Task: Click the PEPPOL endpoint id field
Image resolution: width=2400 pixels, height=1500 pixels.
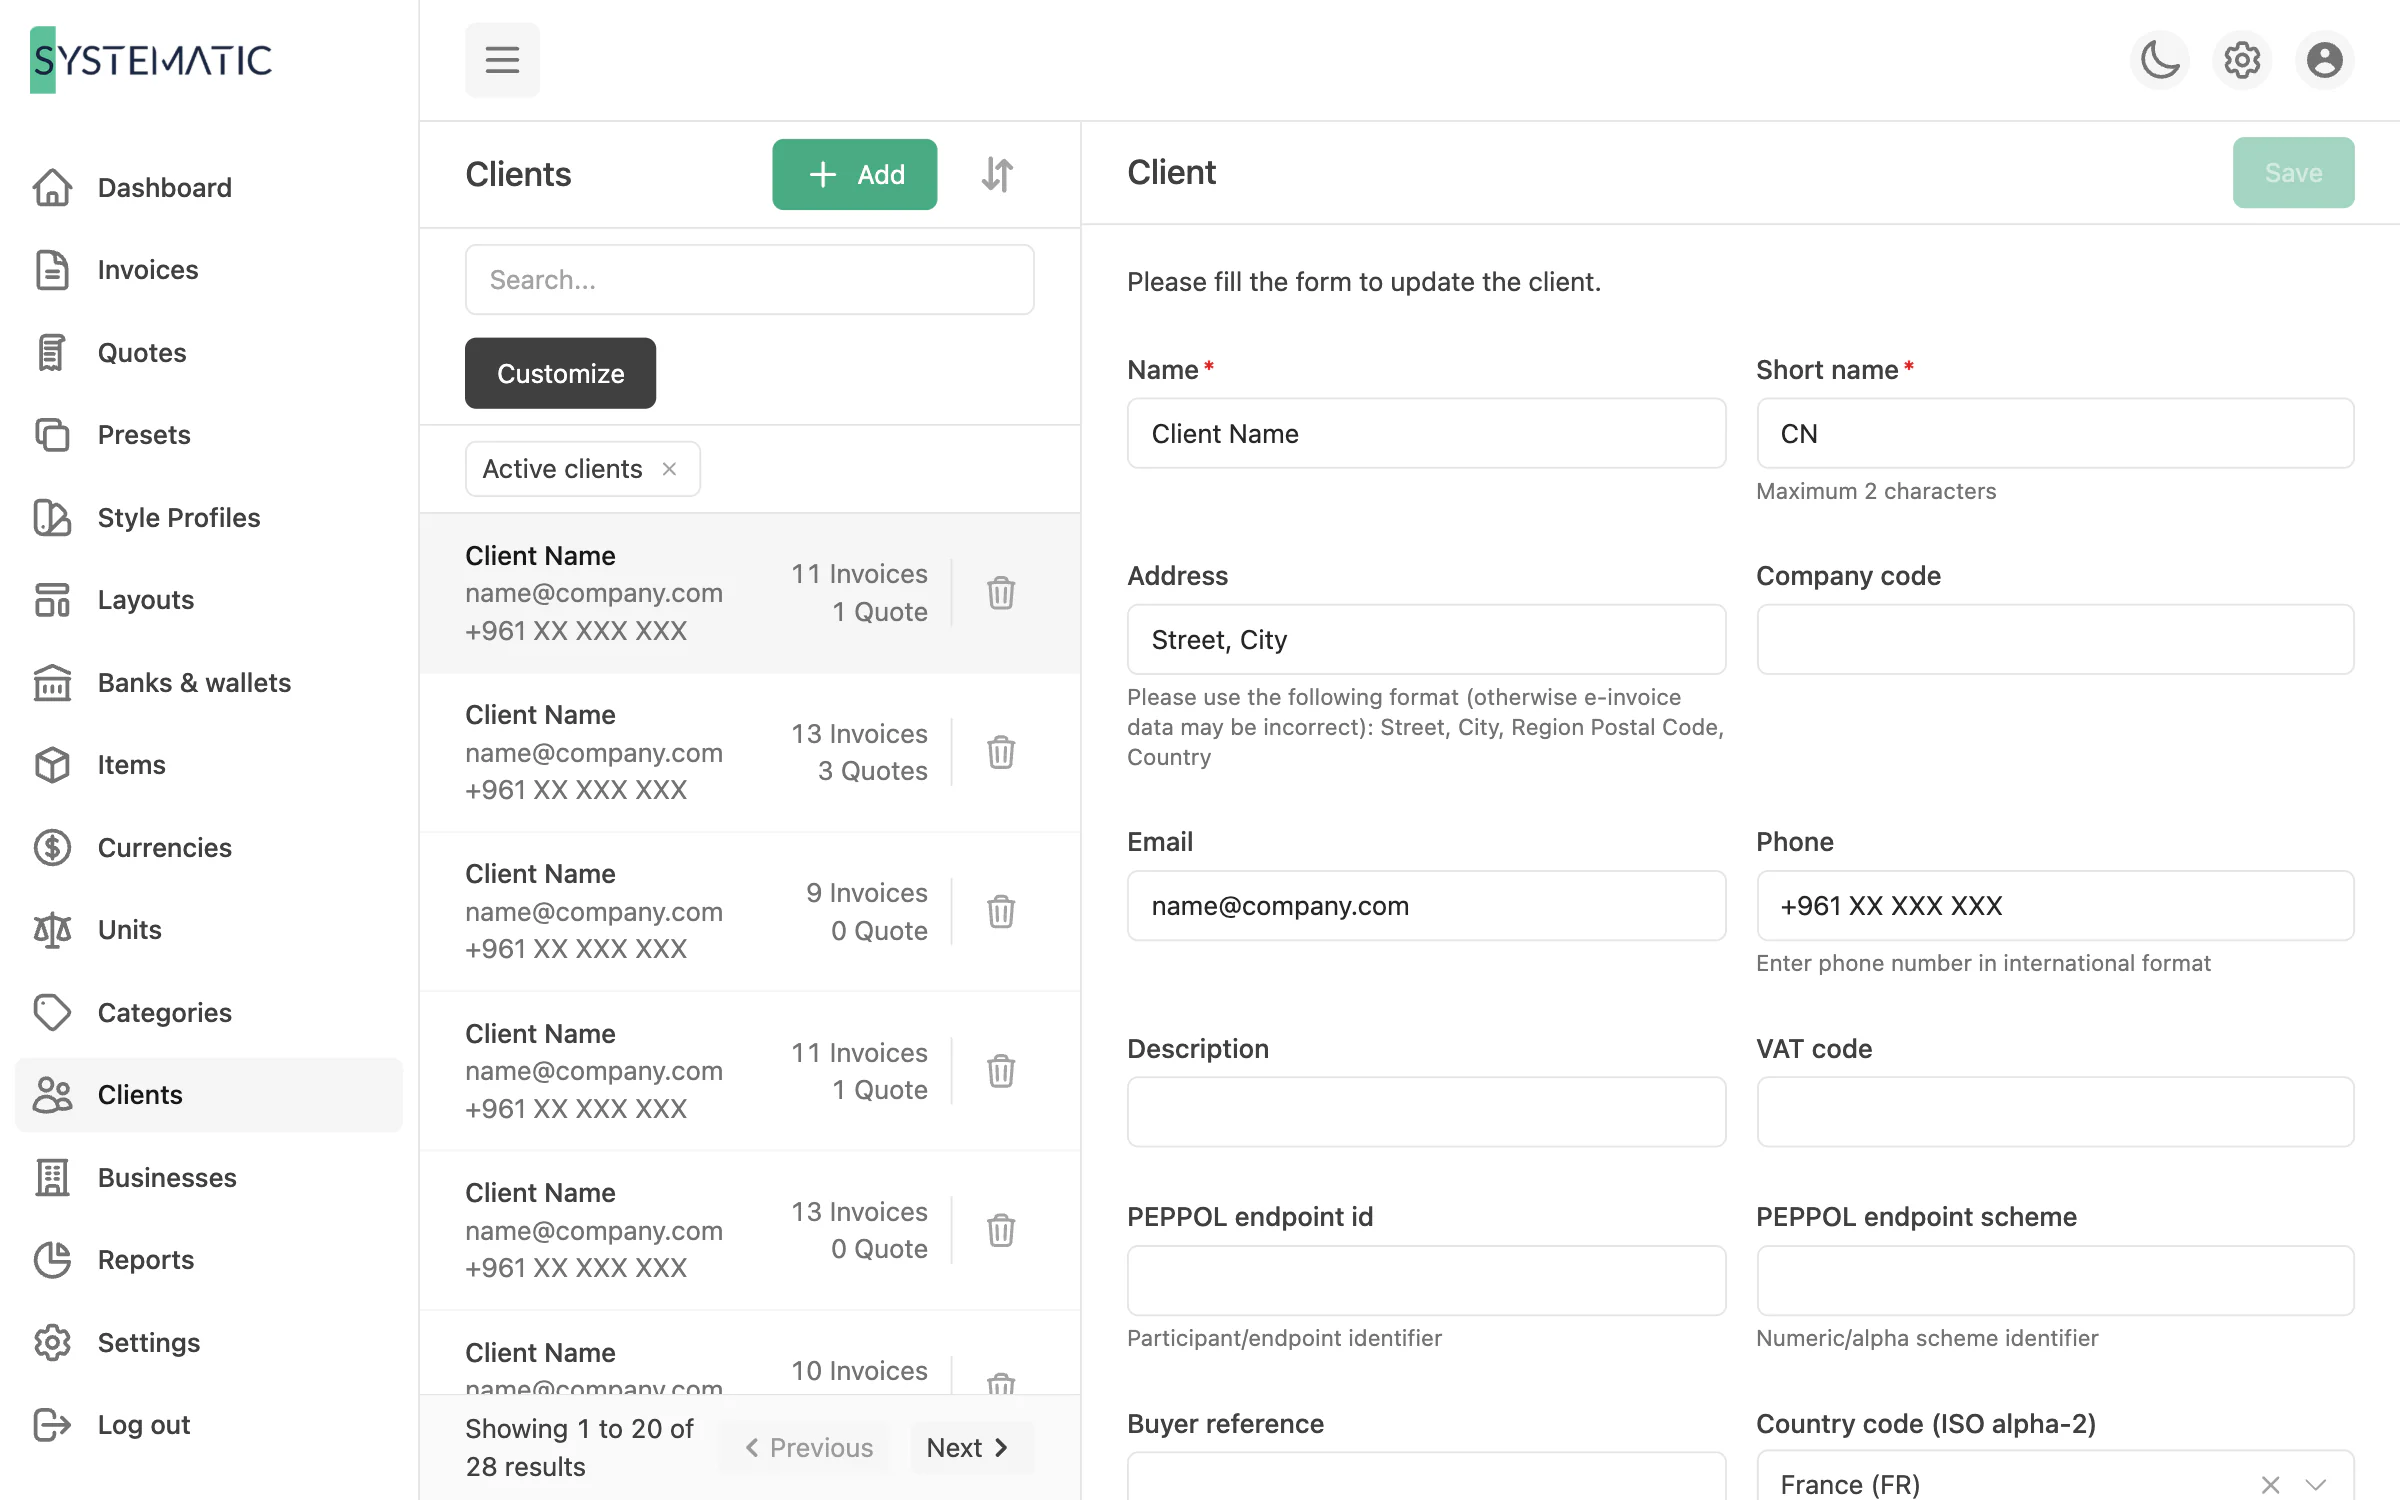Action: coord(1426,1280)
